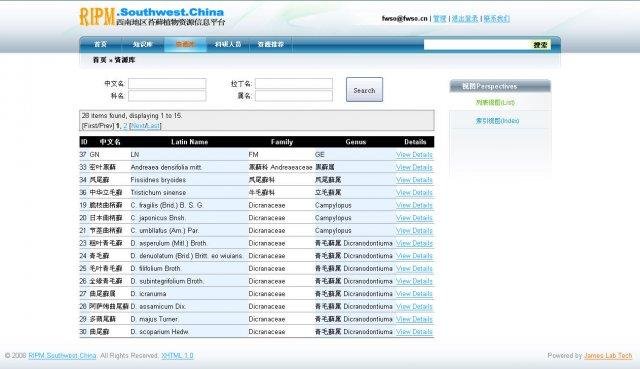View Details for D. icranuma
Viewport: 640px width, 369px height.
click(414, 294)
